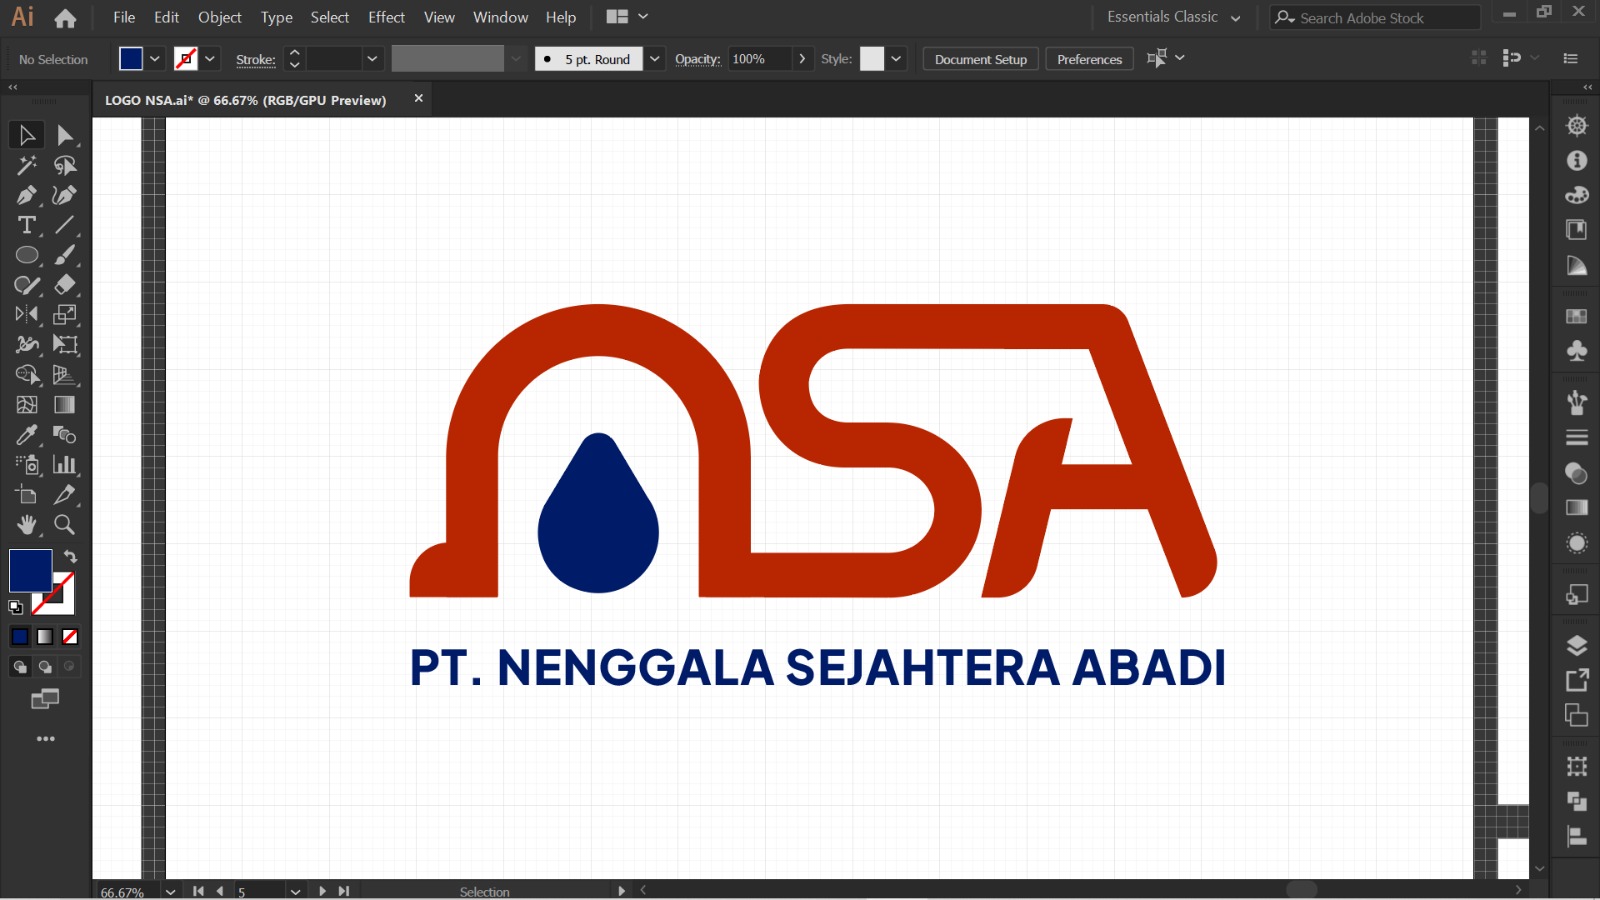This screenshot has height=900, width=1600.
Task: Activate the Zoom tool
Action: point(65,525)
